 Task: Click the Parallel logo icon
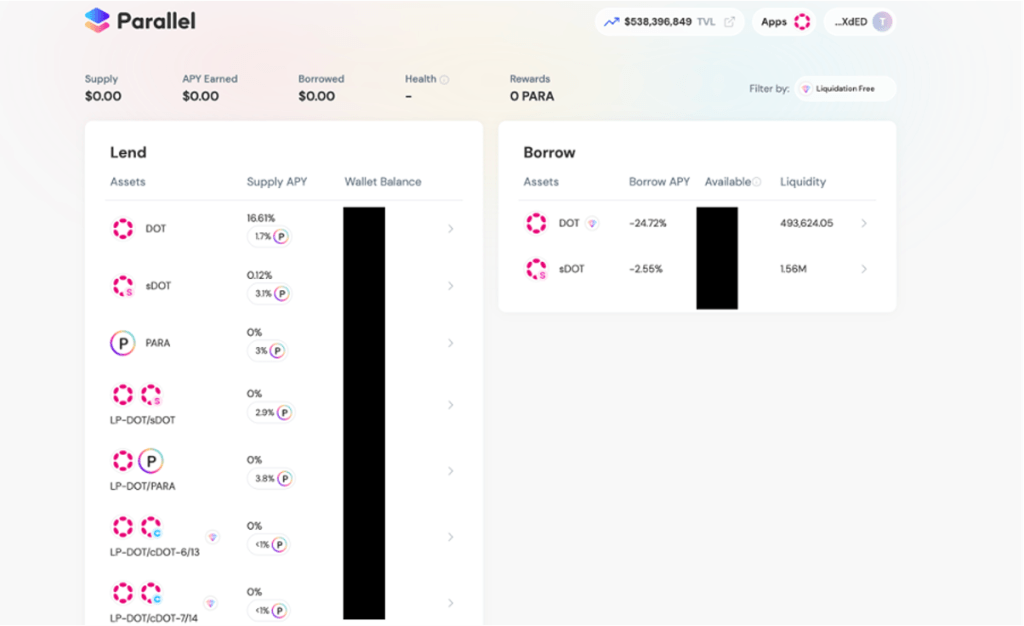point(97,21)
